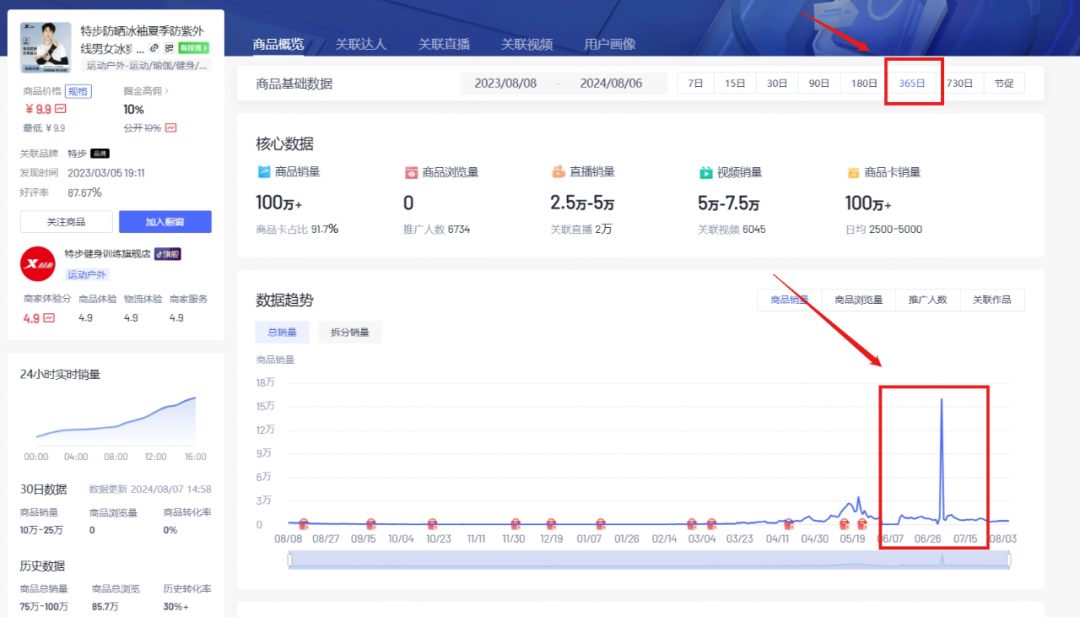Click the 商品销量 cart icon in core data
The image size is (1080, 617).
coord(264,172)
